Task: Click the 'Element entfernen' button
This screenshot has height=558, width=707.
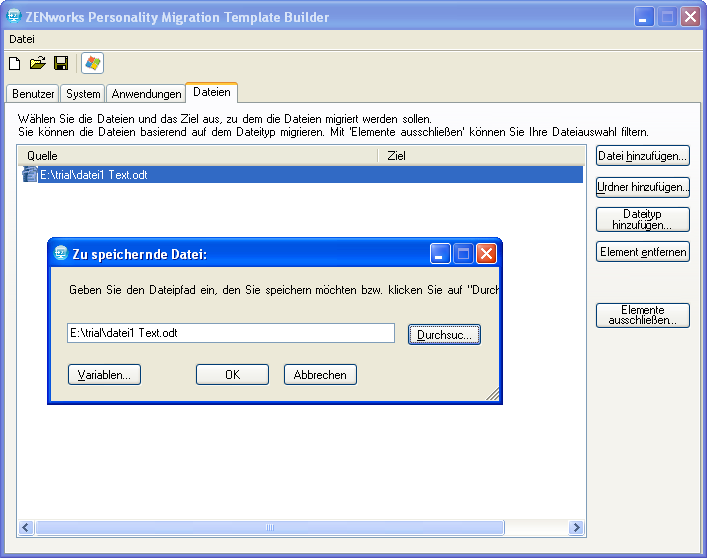Action: pyautogui.click(x=643, y=252)
